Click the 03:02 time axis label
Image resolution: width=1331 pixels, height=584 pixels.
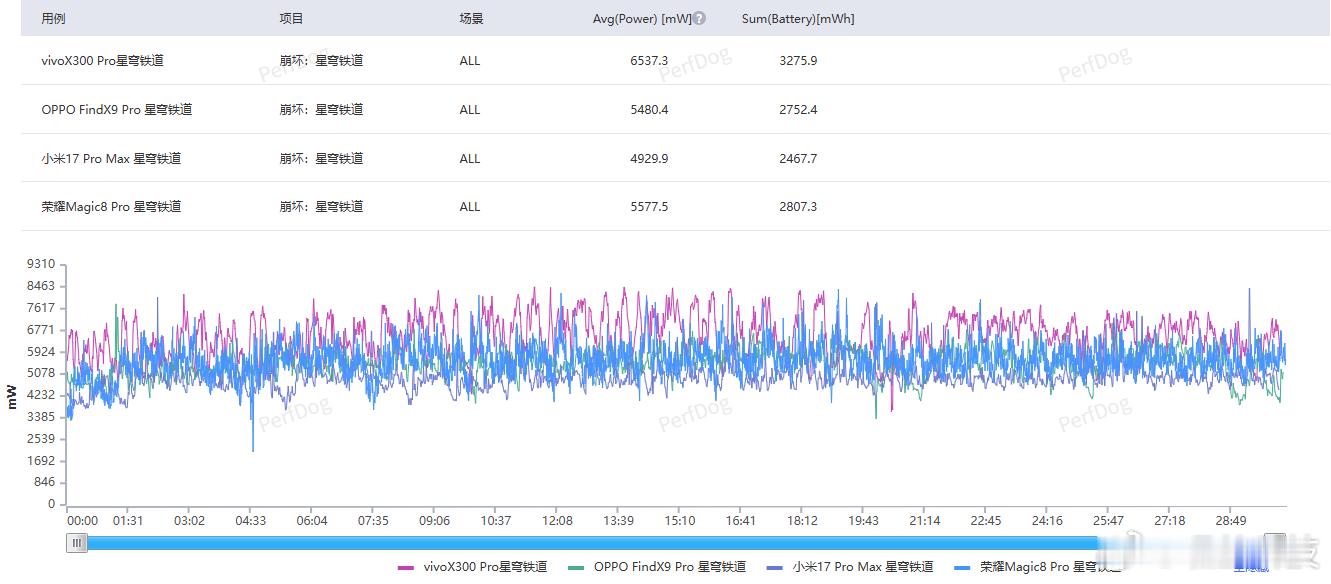pos(189,521)
